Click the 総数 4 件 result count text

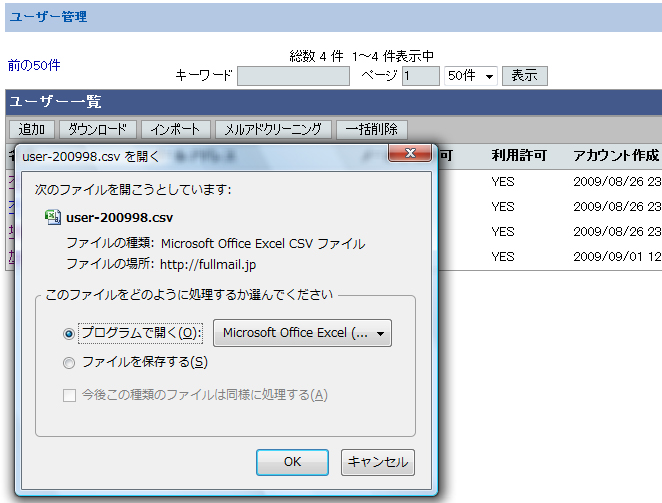[316, 56]
